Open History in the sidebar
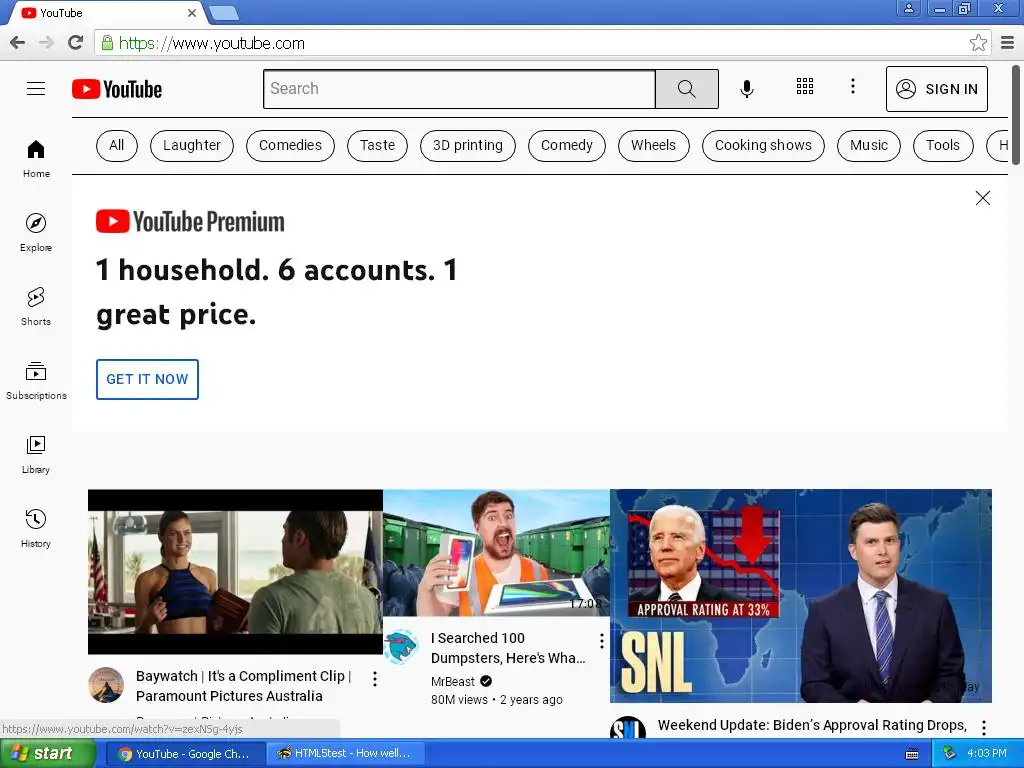Image resolution: width=1024 pixels, height=768 pixels. tap(36, 528)
